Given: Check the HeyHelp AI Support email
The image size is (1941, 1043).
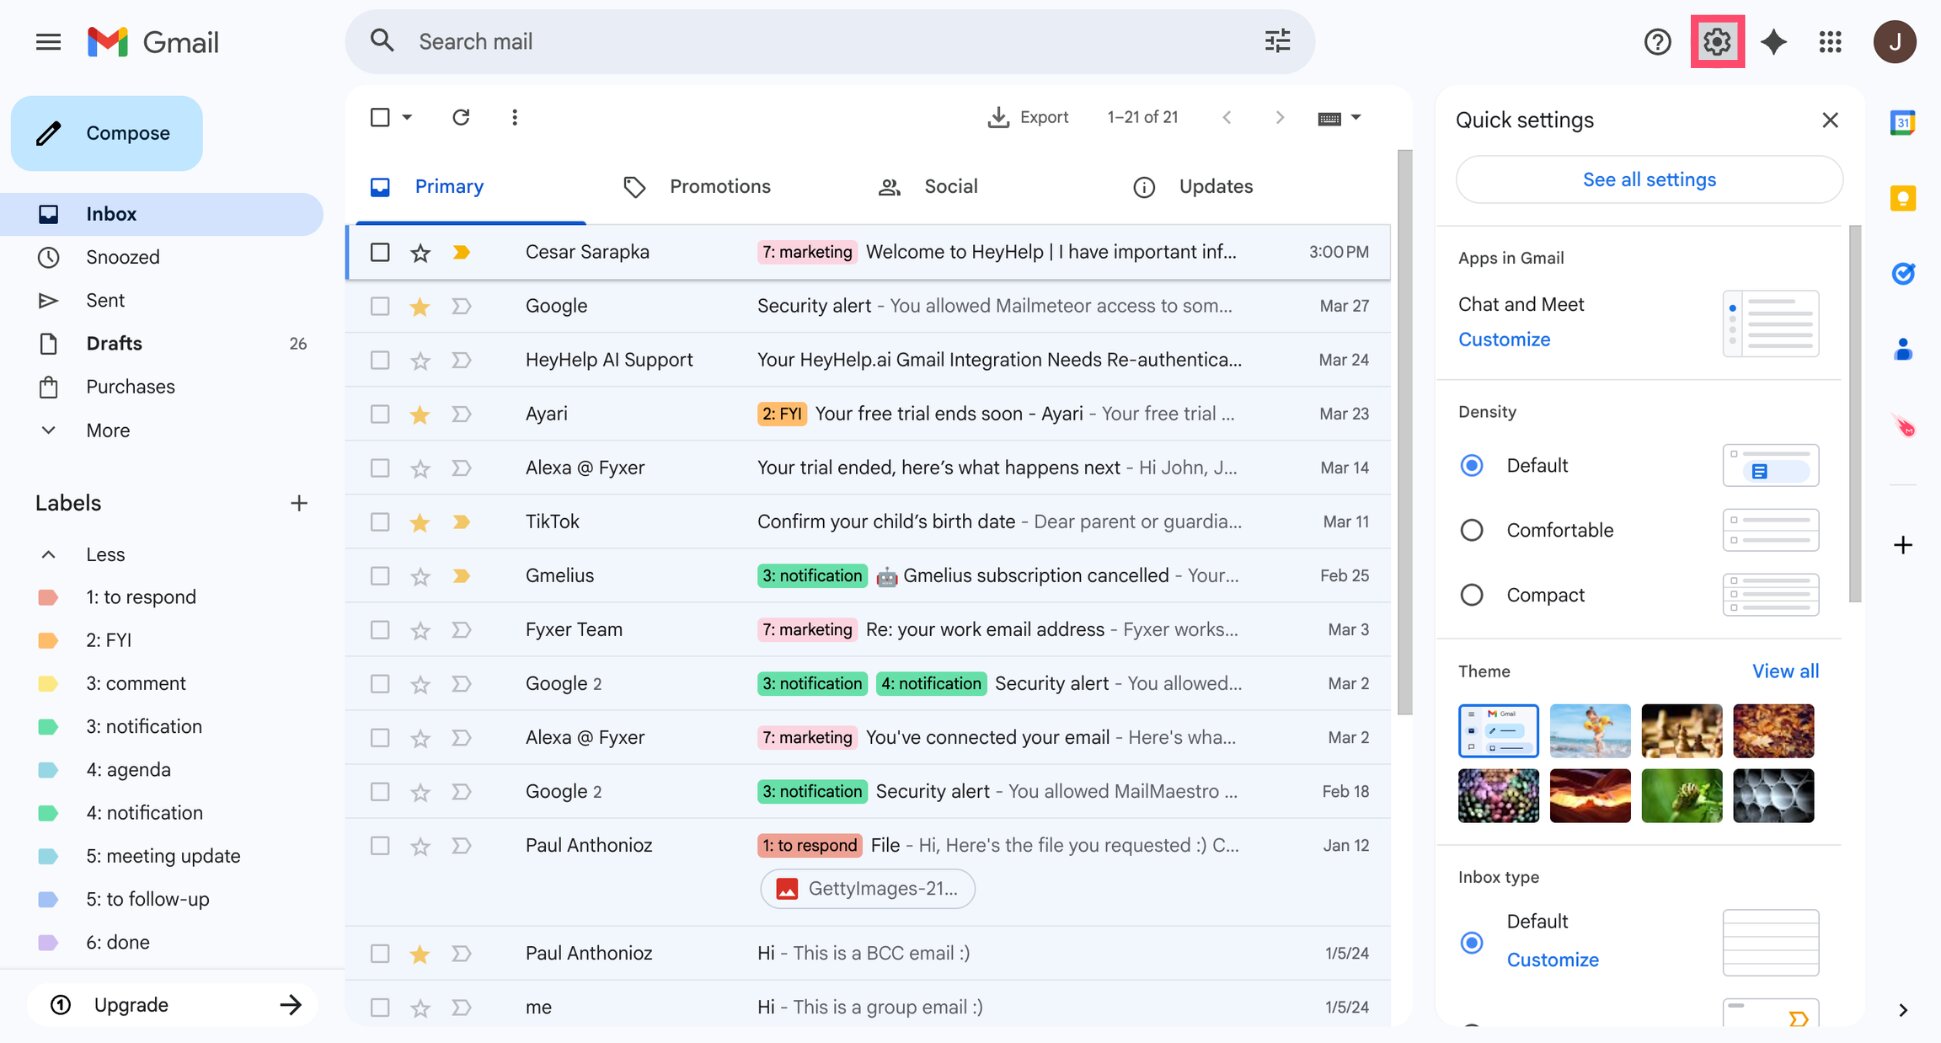Looking at the screenshot, I should coord(380,360).
